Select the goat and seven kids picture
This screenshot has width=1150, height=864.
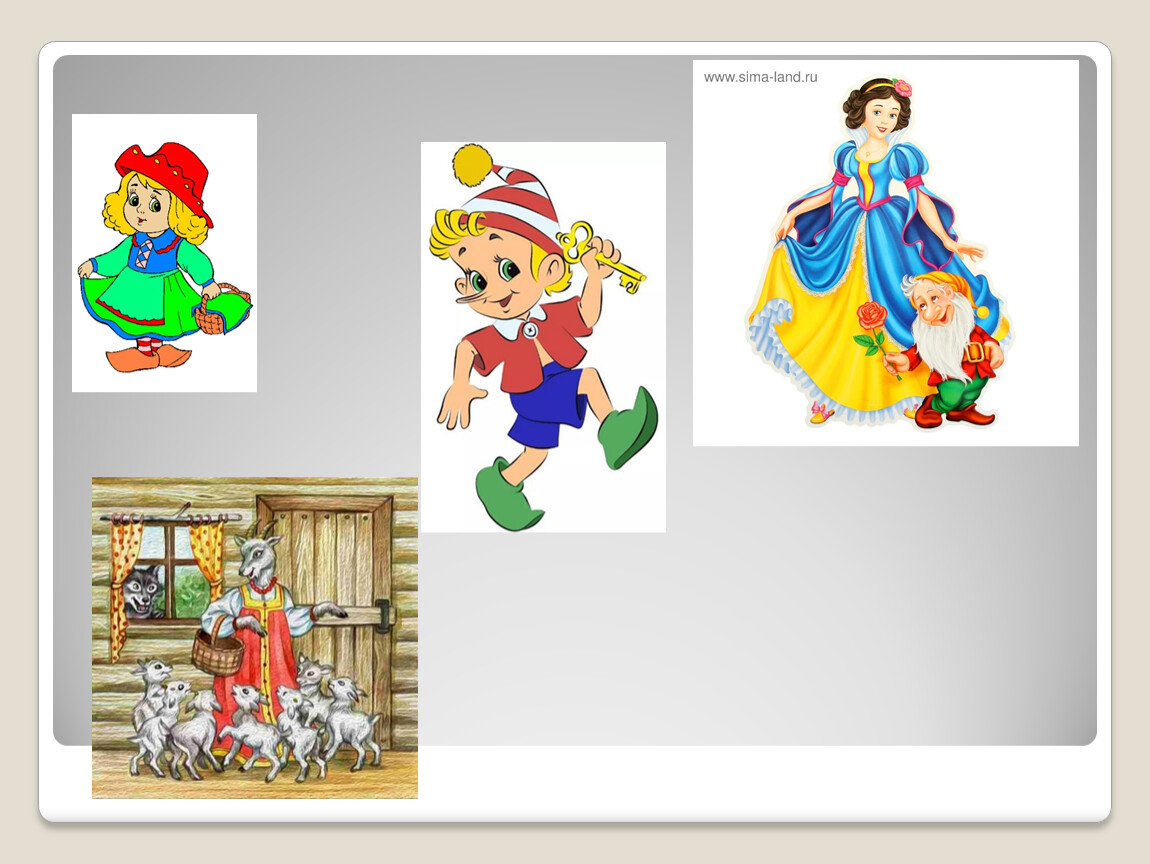[x=254, y=638]
